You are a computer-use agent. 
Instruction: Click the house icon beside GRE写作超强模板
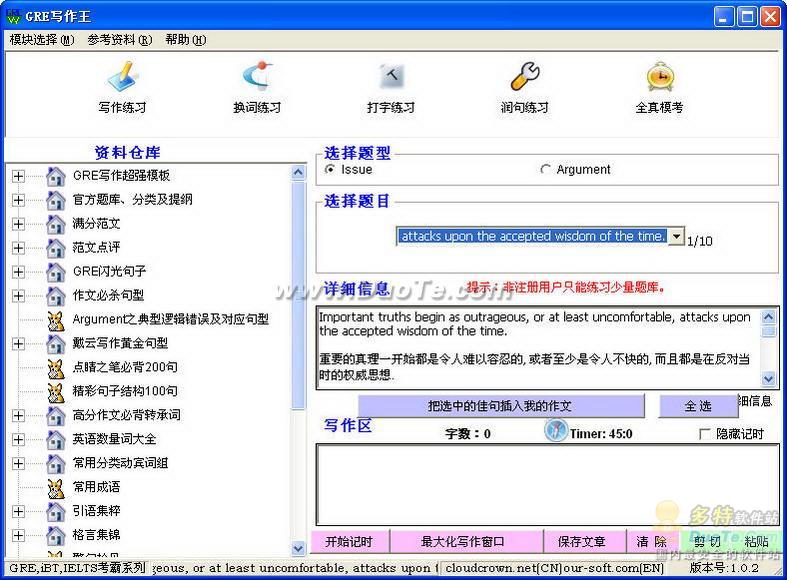(56, 176)
